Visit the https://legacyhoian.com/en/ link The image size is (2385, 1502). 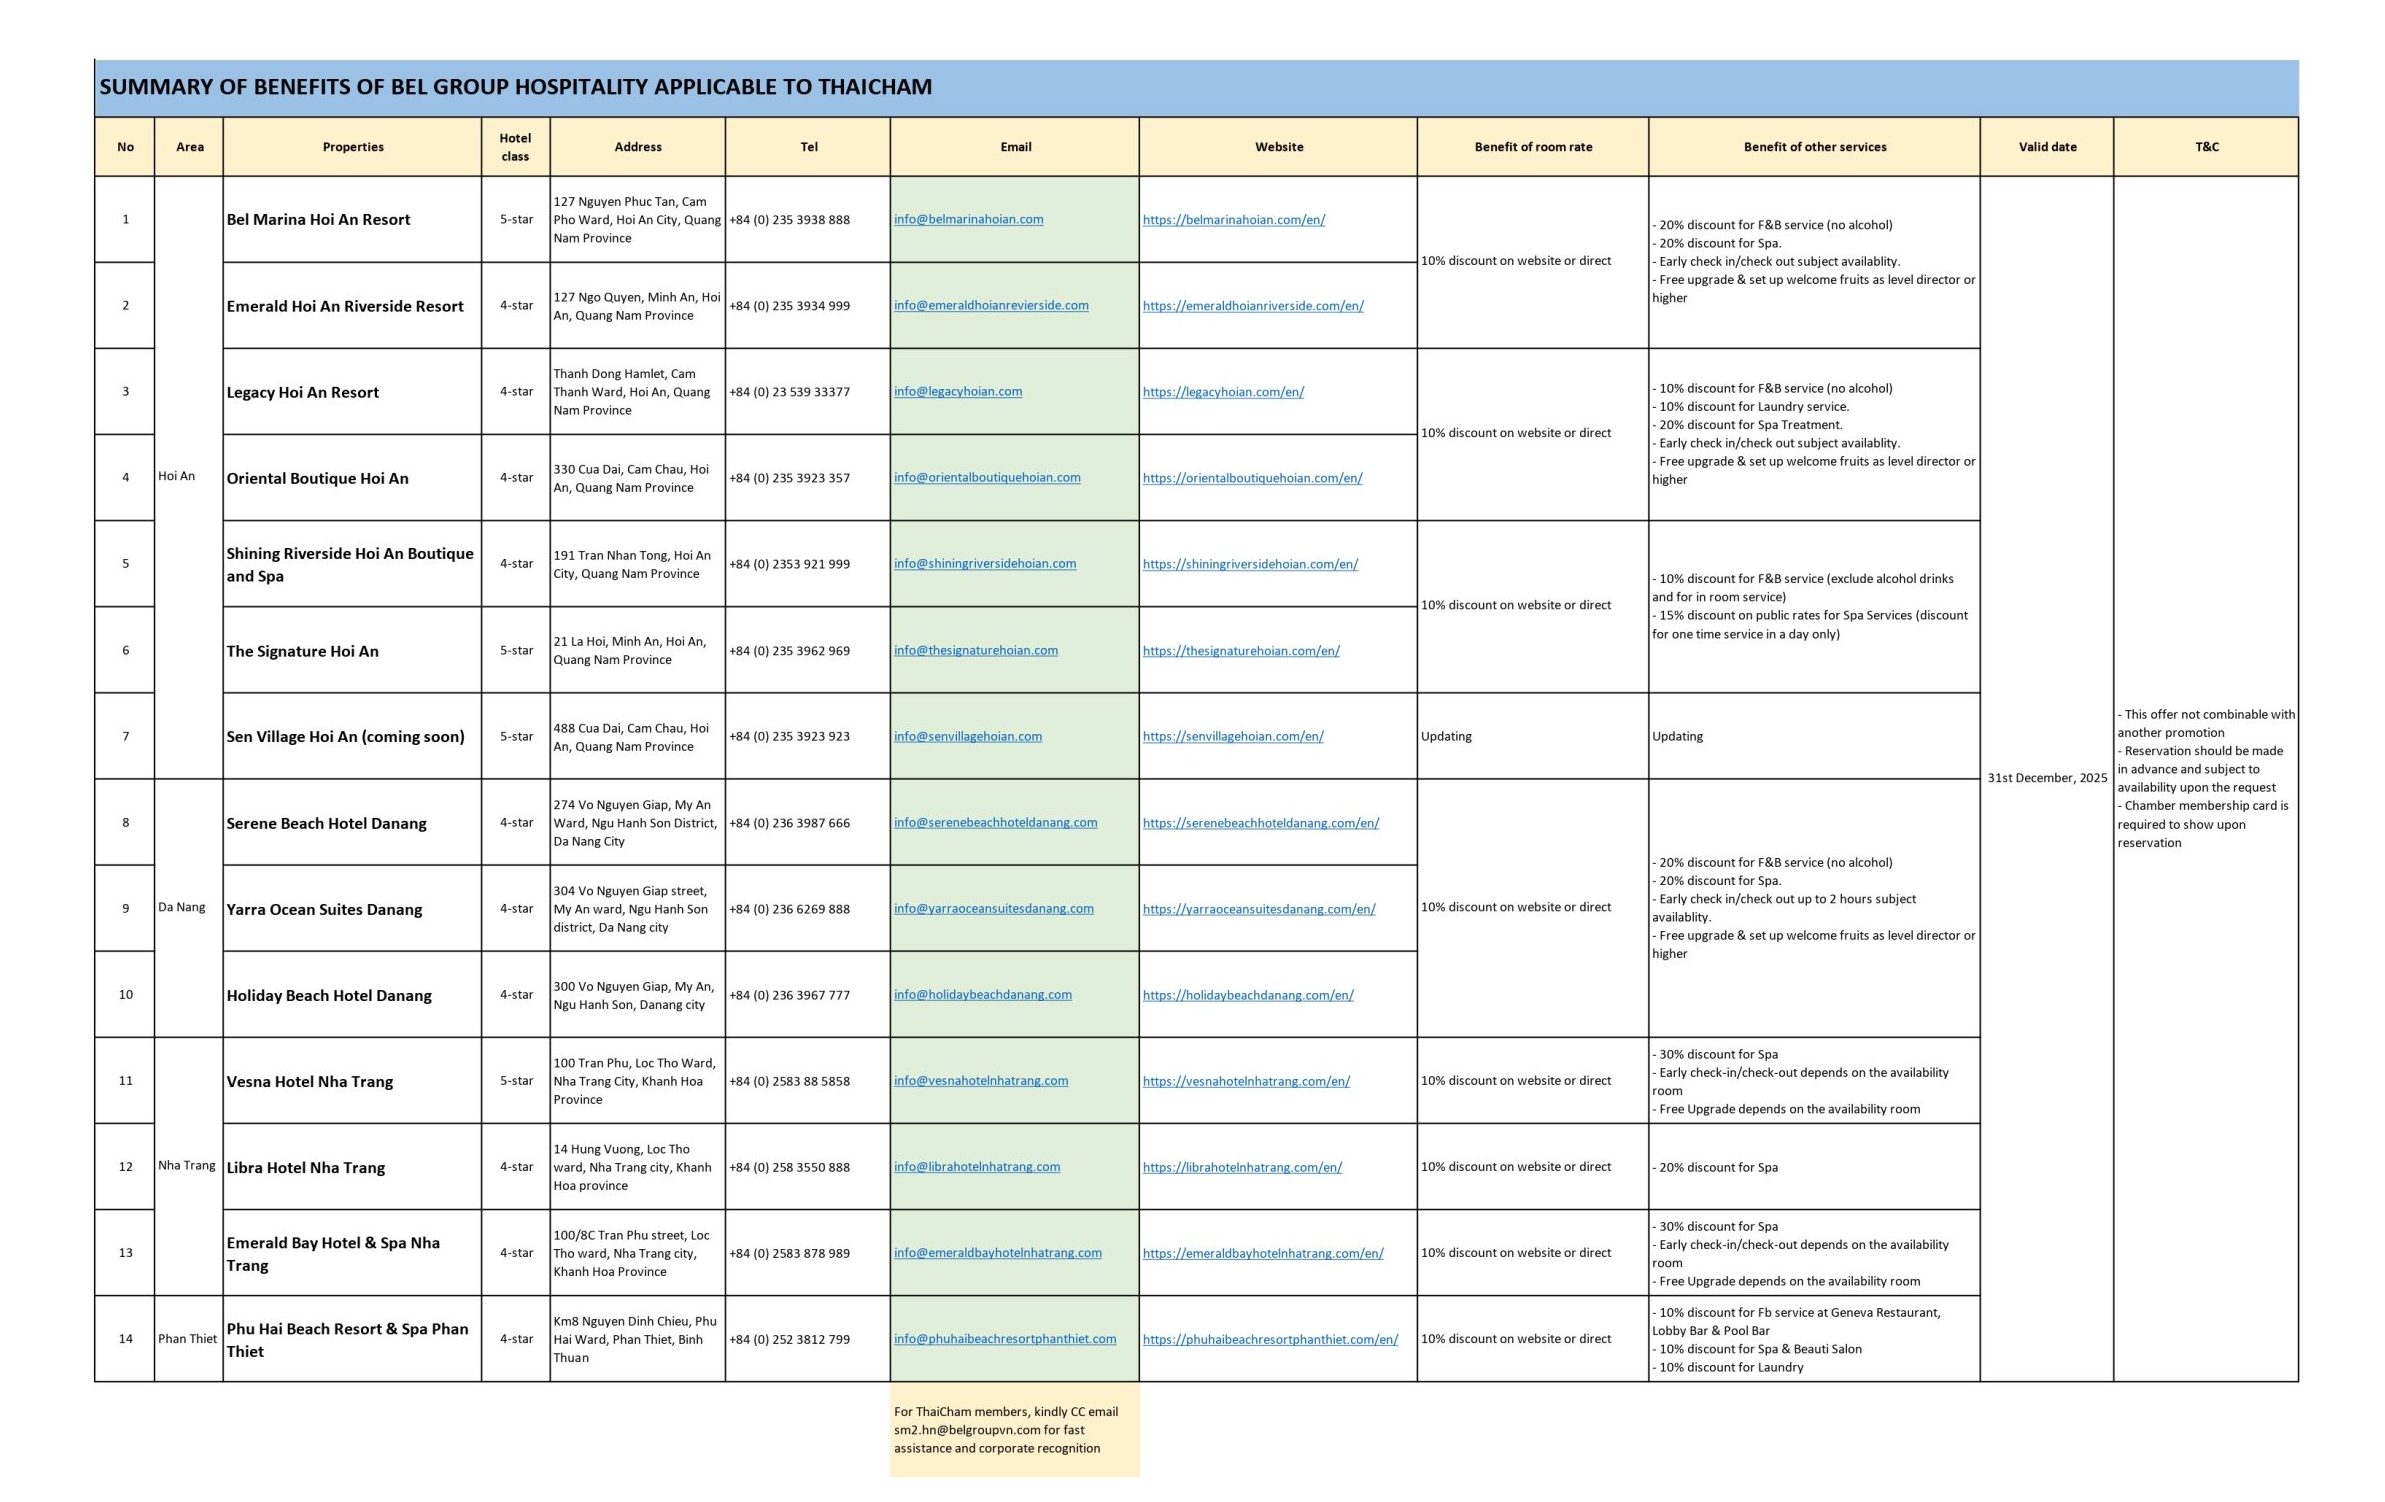[x=1223, y=392]
